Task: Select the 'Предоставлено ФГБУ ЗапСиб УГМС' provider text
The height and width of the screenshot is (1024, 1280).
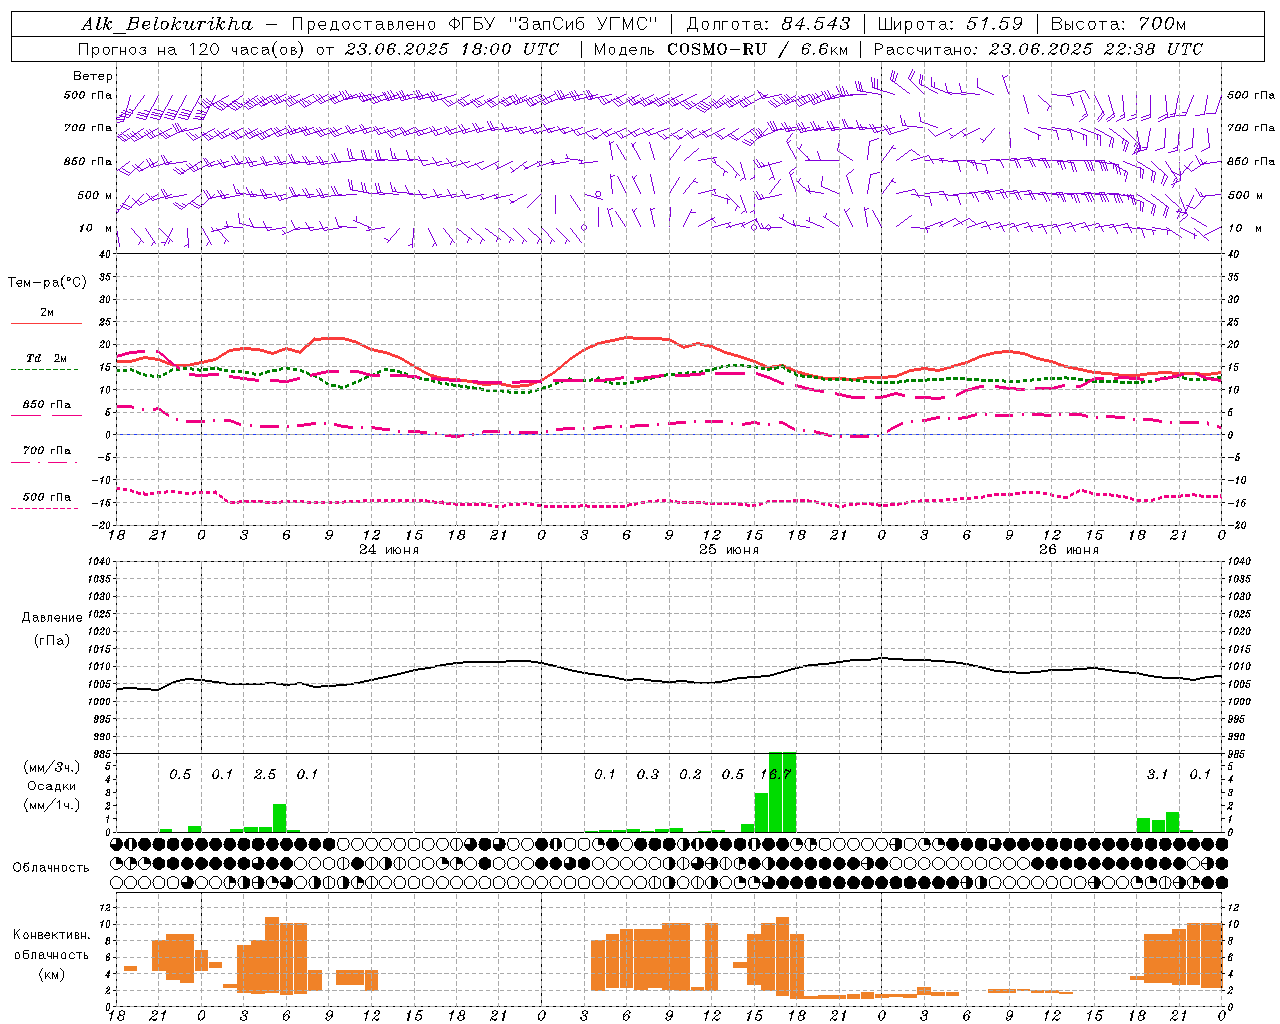Action: pos(474,24)
